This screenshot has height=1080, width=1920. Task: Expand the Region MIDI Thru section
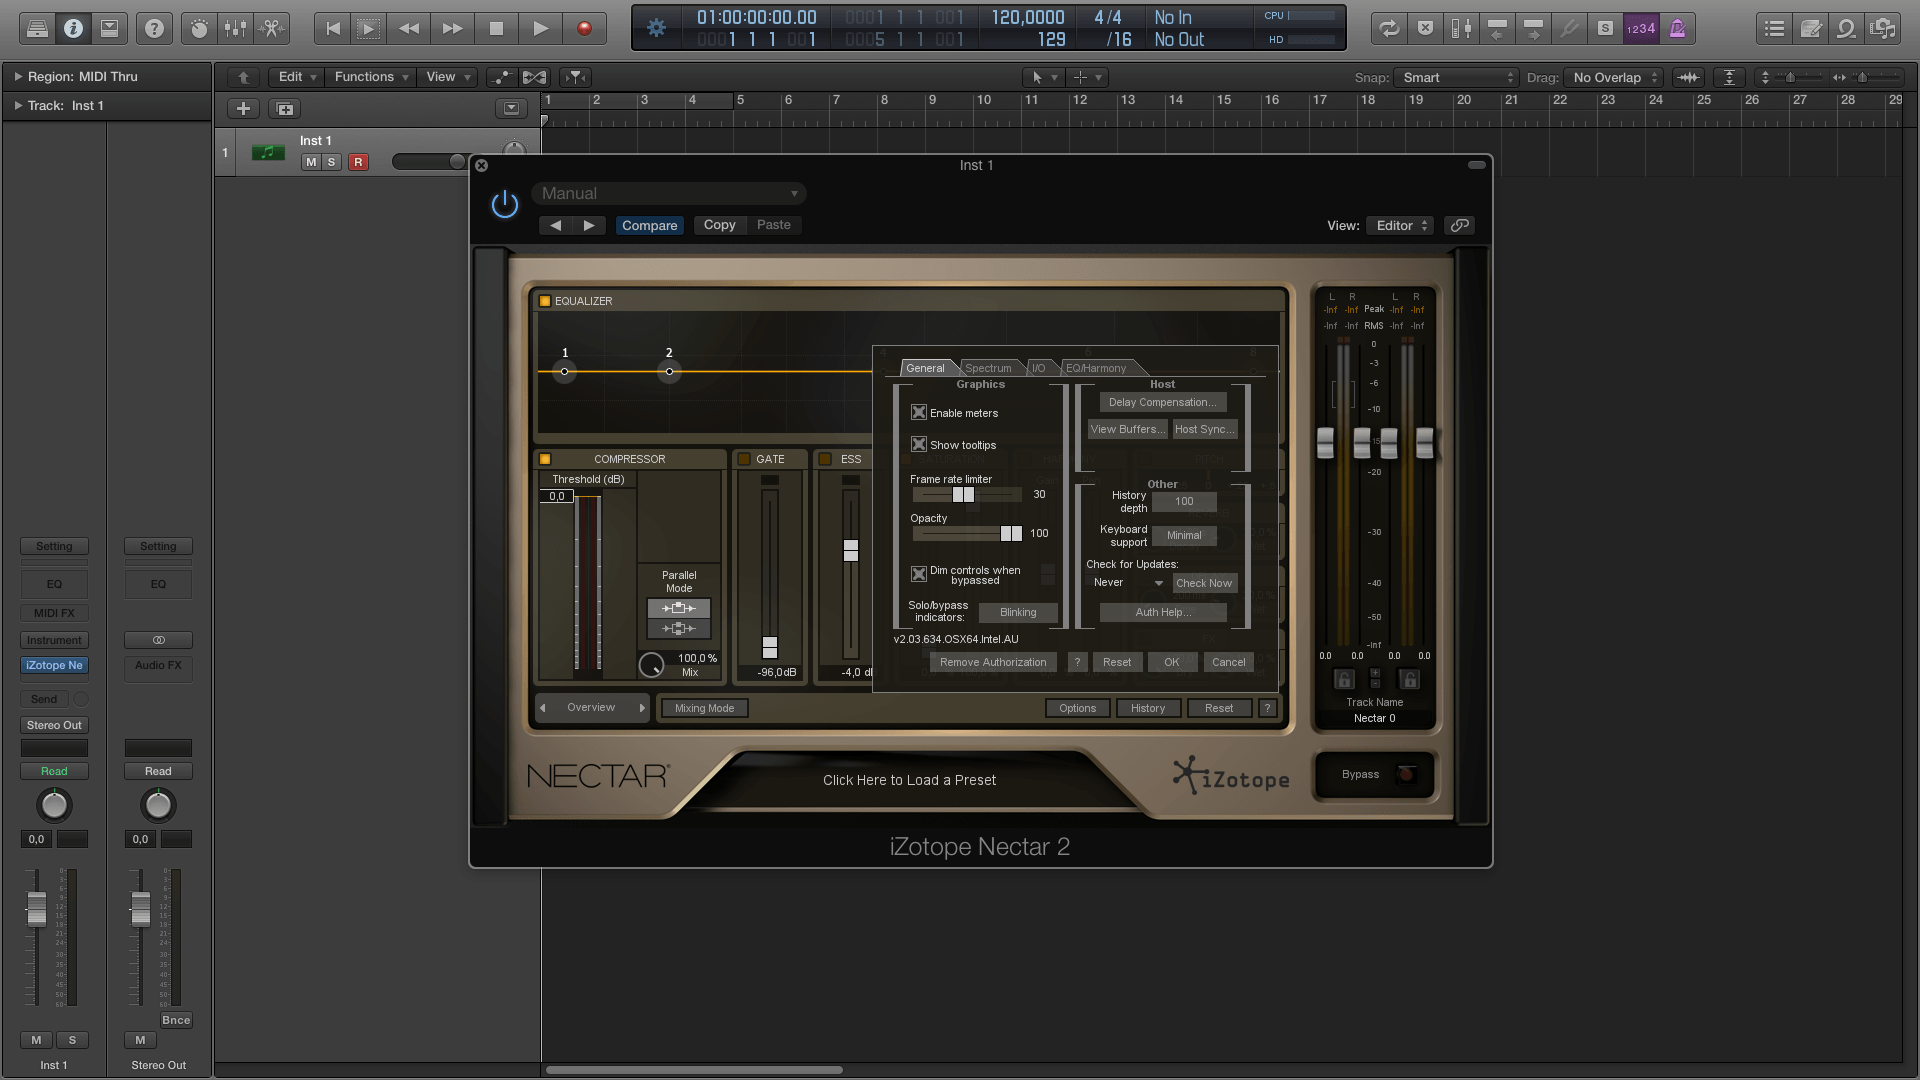pos(18,76)
